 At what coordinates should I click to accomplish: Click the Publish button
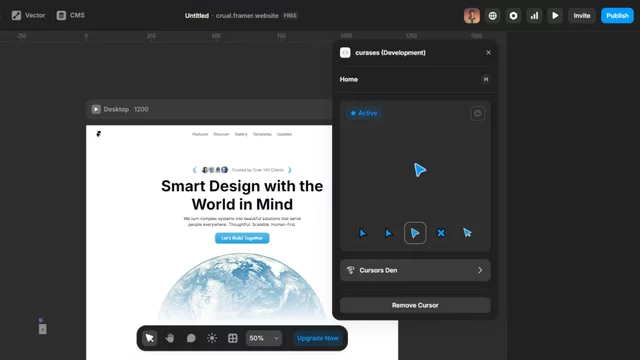pyautogui.click(x=617, y=16)
